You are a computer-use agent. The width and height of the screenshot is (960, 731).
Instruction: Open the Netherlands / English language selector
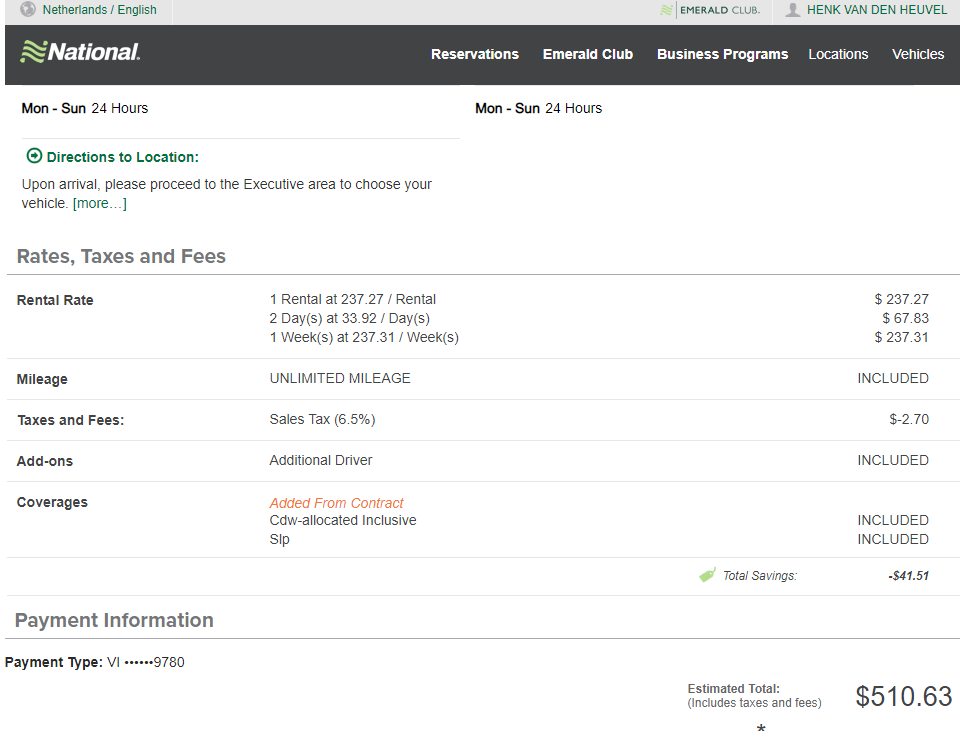point(99,10)
